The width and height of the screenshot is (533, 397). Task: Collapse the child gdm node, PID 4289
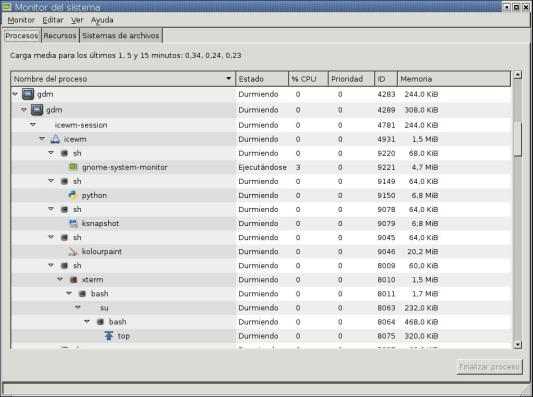[x=24, y=109]
